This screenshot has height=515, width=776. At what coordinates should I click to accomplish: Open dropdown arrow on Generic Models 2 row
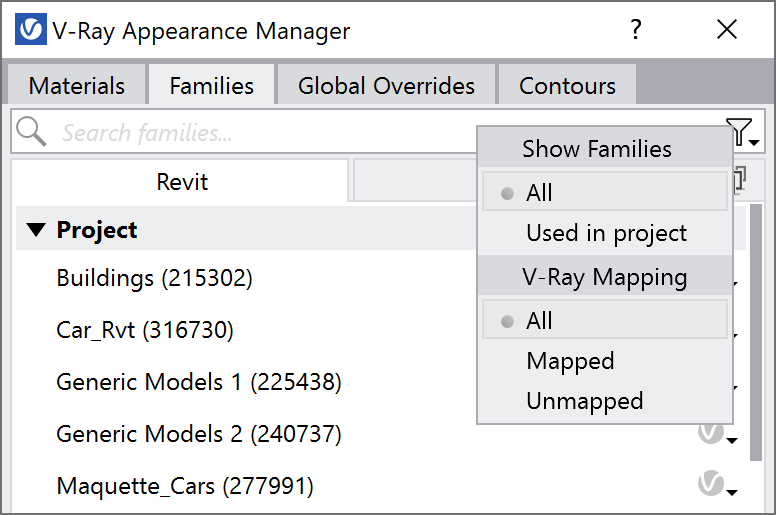click(x=732, y=440)
